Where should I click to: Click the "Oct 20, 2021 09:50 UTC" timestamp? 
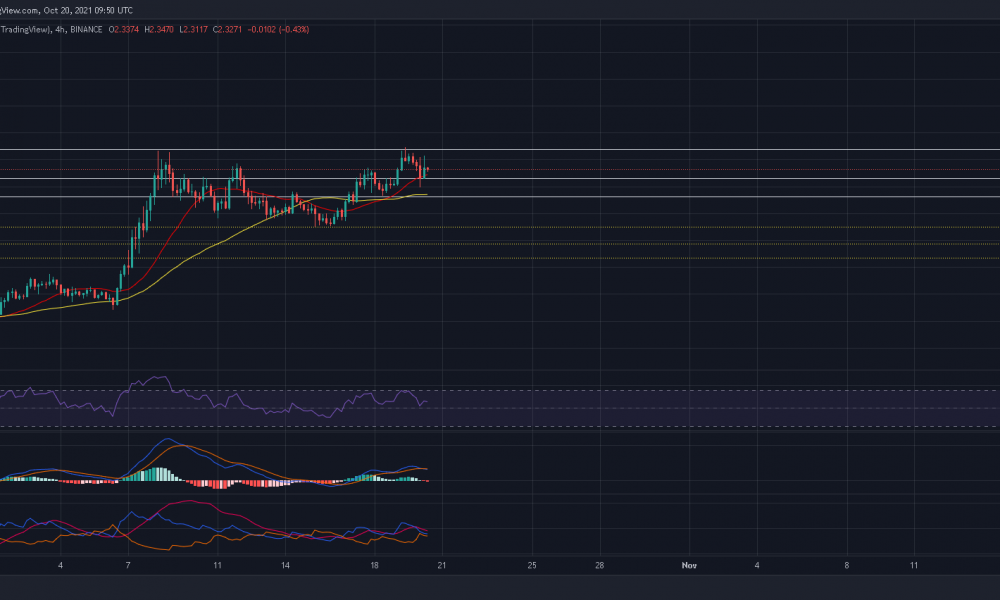pyautogui.click(x=88, y=10)
